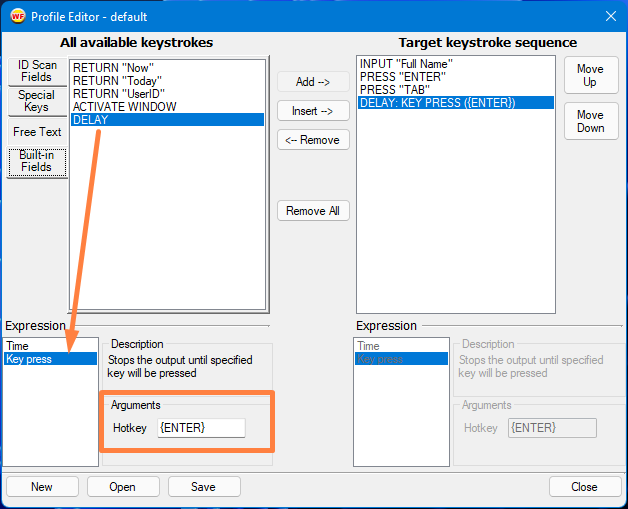
Task: Click the Close button at bottom
Action: (x=585, y=487)
